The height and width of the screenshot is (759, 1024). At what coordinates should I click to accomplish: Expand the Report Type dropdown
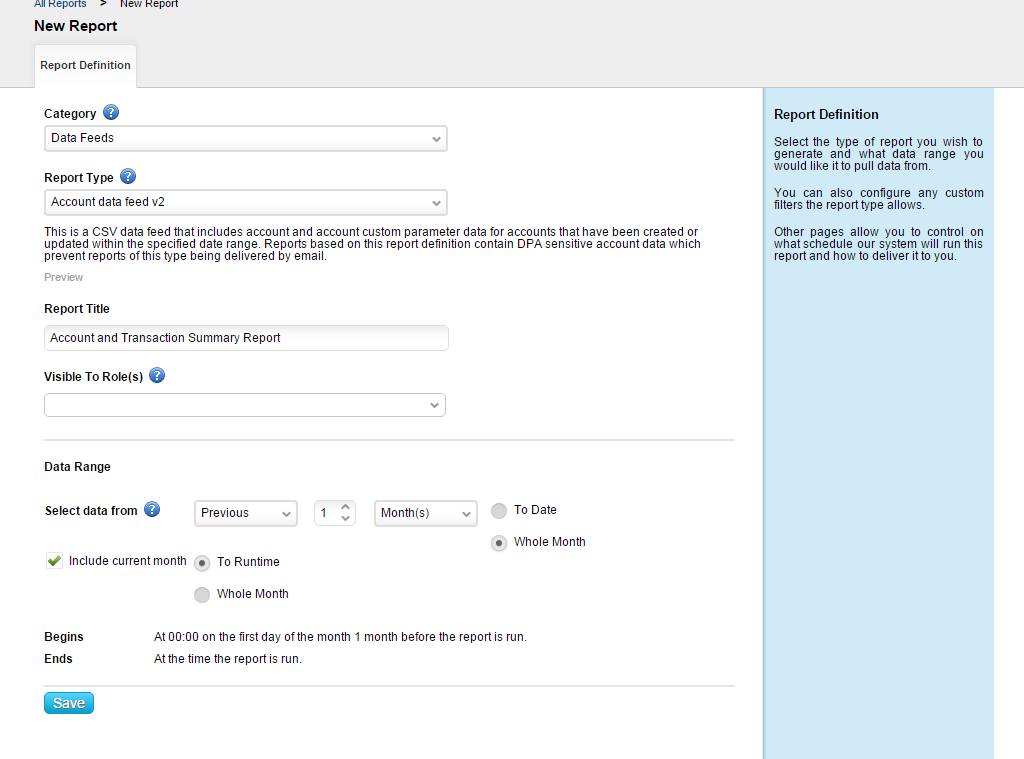point(245,202)
